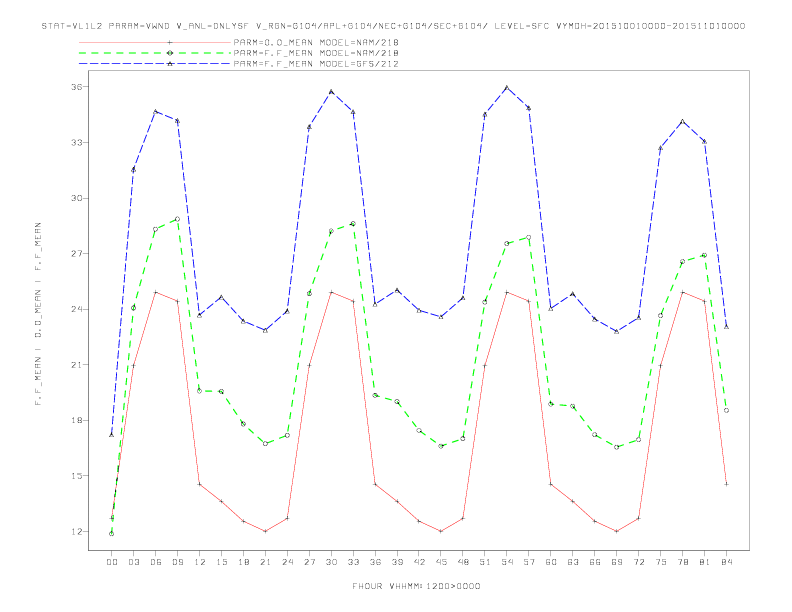Click the vertical y-axis title F.F_MEAN | O.O_MEAN
Viewport: 792px width, 612px height.
[38, 314]
